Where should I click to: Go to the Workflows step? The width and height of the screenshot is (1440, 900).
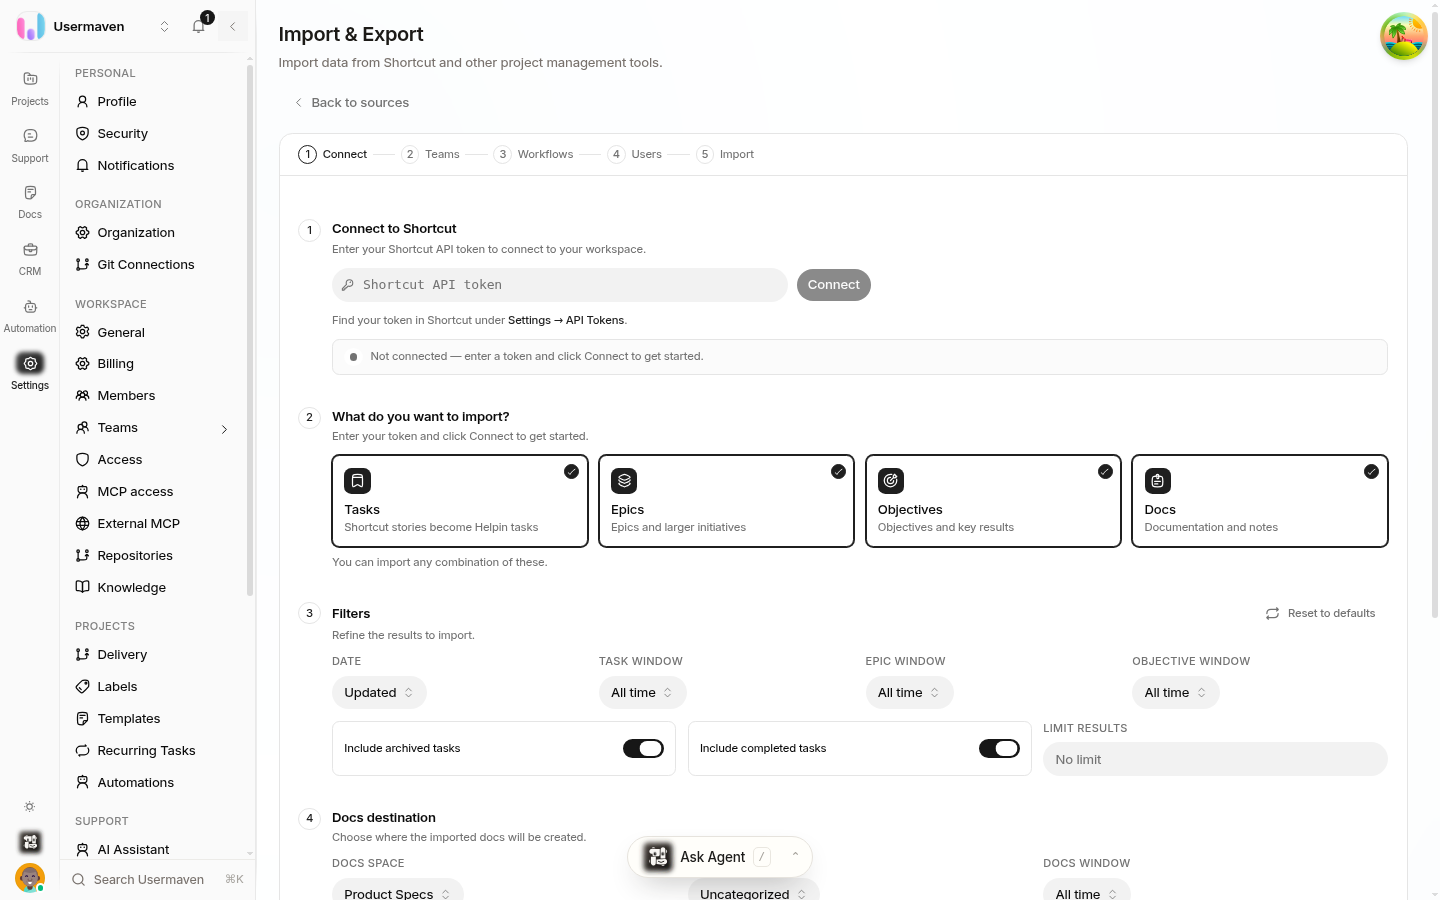pos(534,154)
